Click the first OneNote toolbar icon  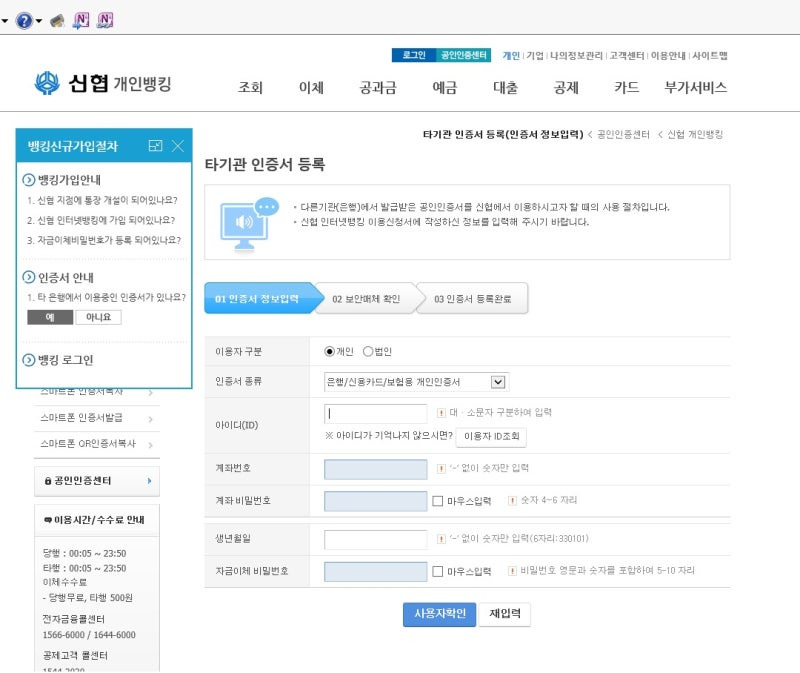click(x=81, y=20)
